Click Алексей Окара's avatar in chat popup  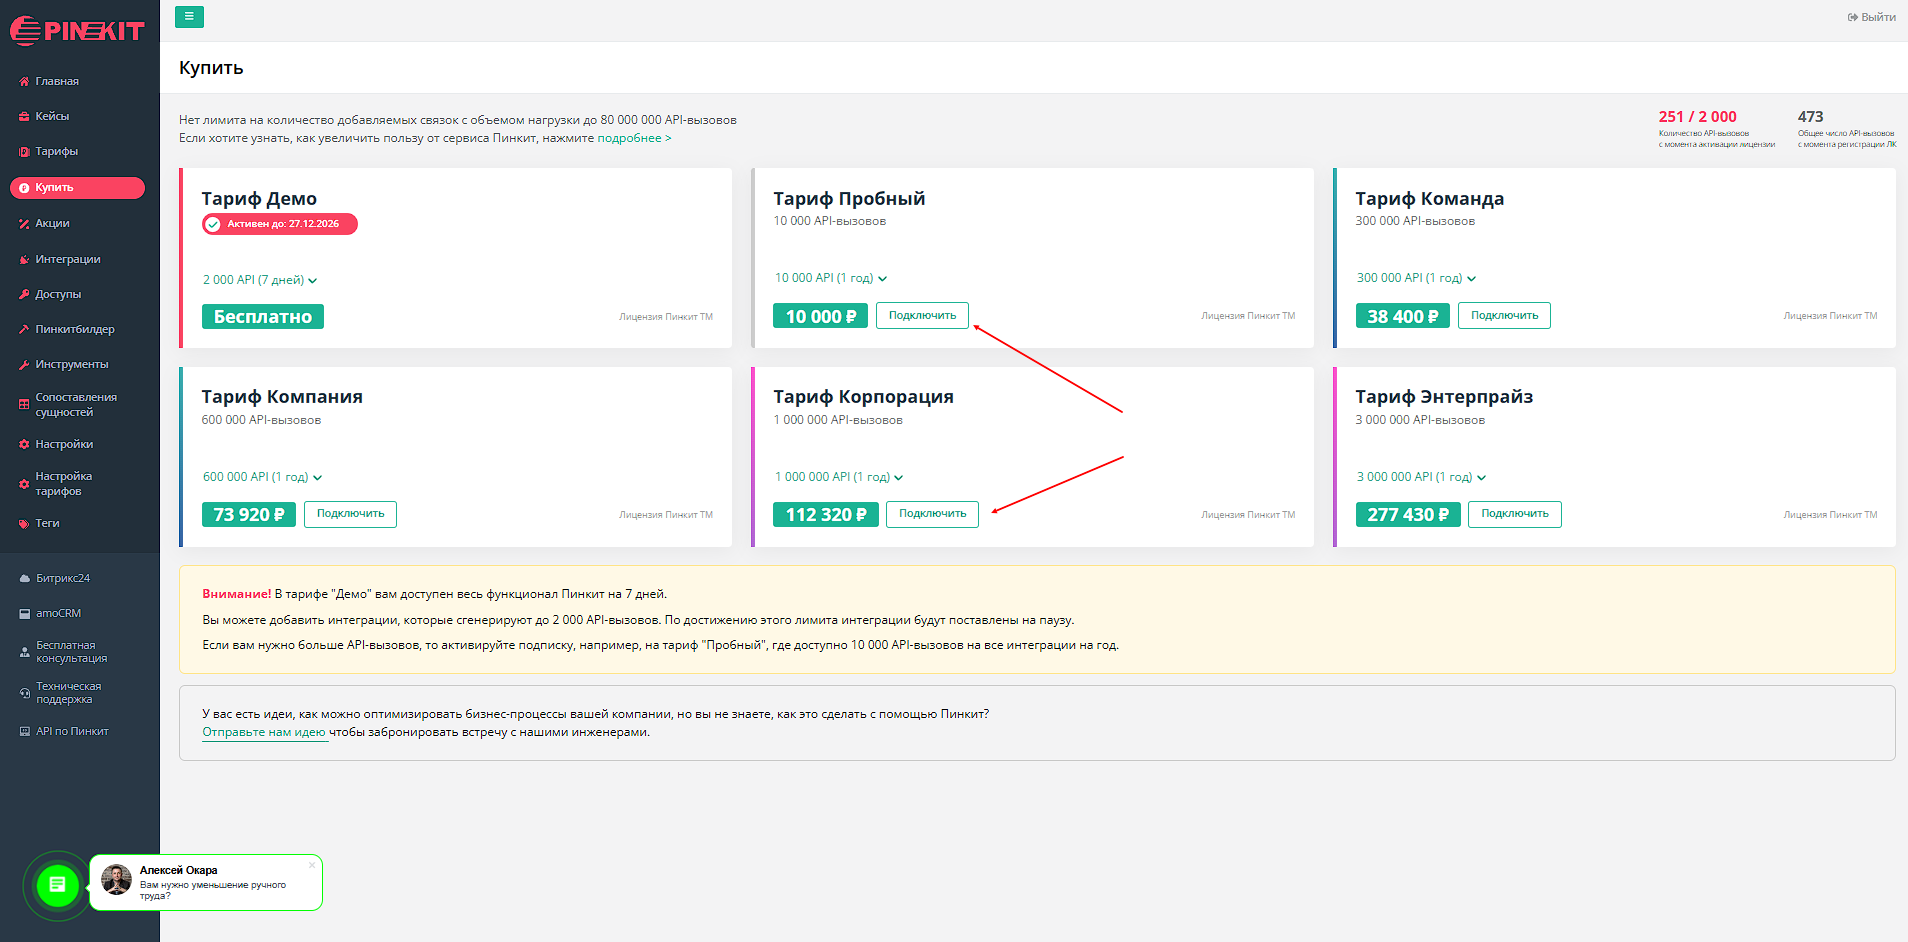[116, 880]
